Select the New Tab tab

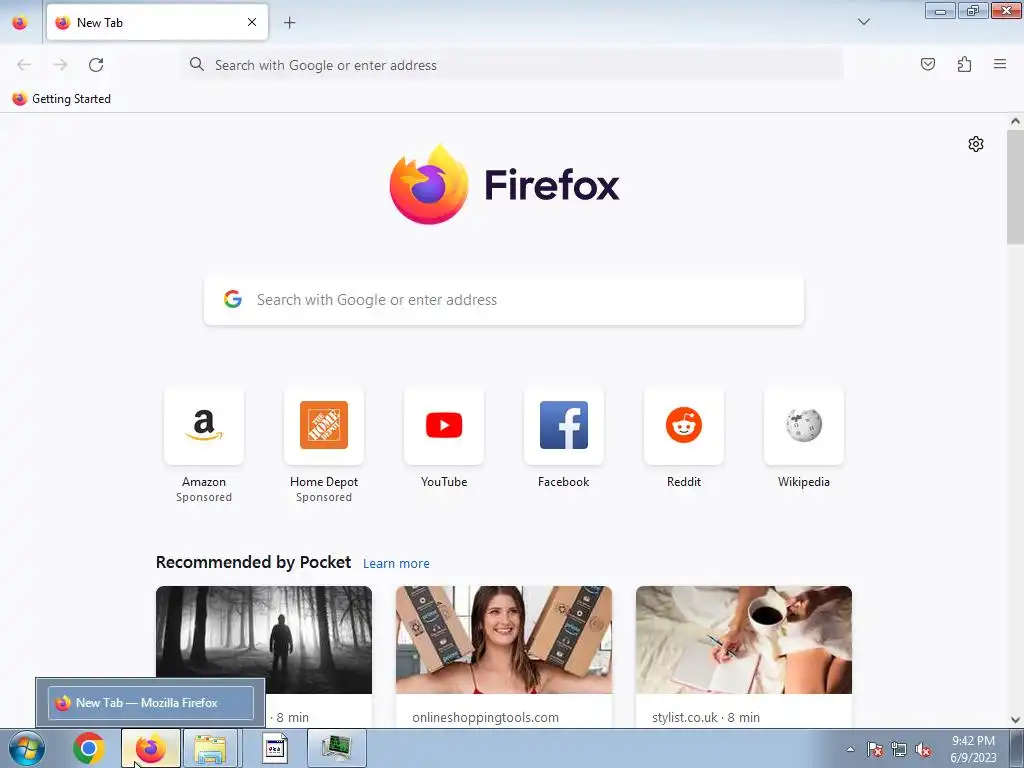point(157,22)
